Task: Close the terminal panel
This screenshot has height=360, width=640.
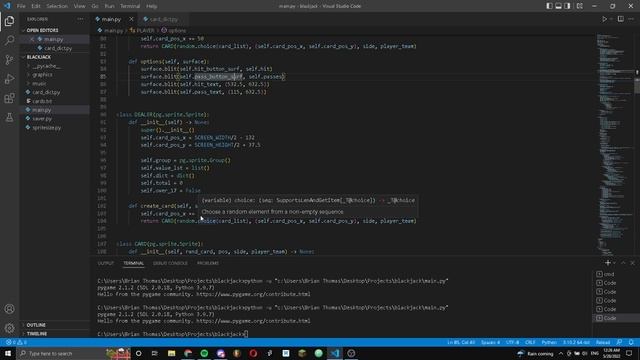Action: coord(632,263)
